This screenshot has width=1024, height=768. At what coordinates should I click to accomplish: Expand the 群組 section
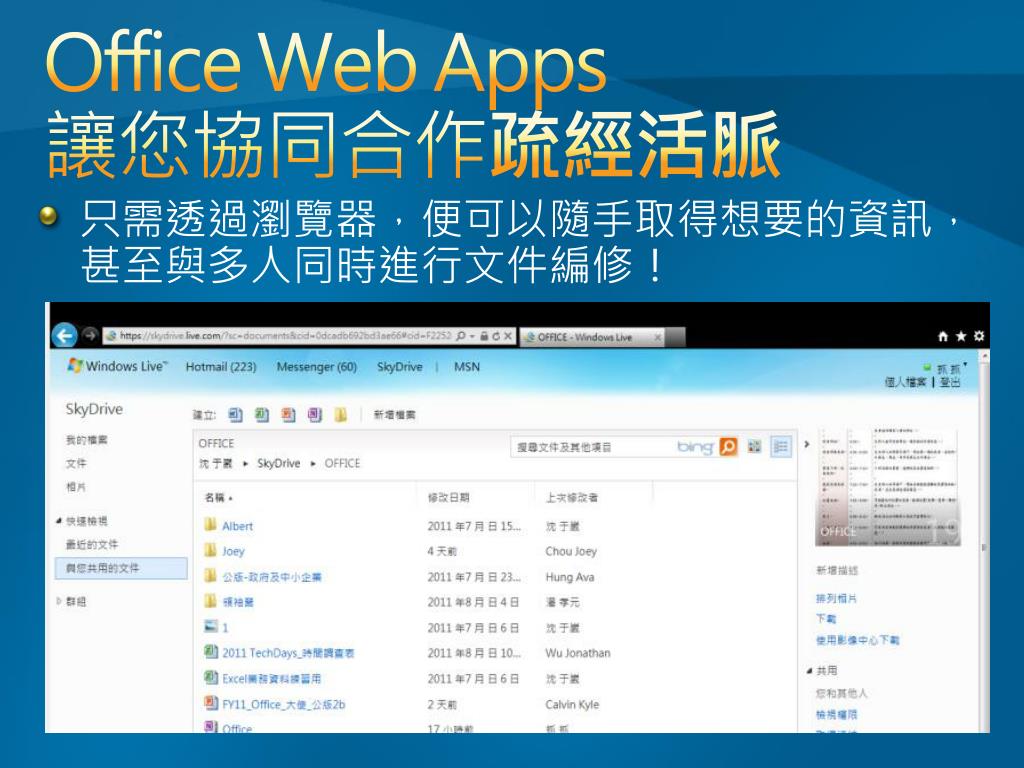[x=59, y=601]
